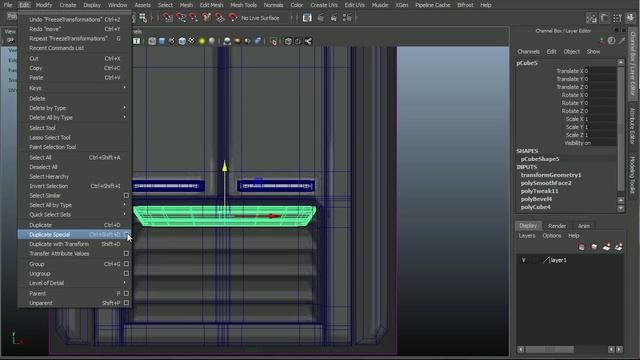Enable use all lights yellow sphere icon
This screenshot has width=640, height=360.
(x=202, y=41)
